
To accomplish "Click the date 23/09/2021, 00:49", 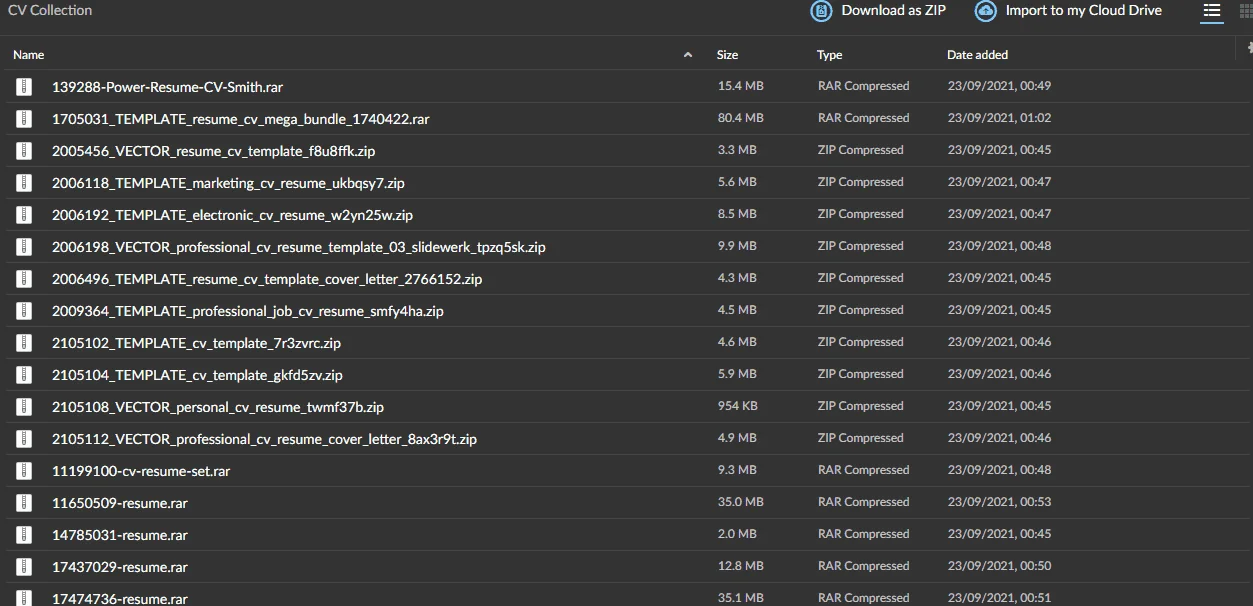I will pos(999,86).
